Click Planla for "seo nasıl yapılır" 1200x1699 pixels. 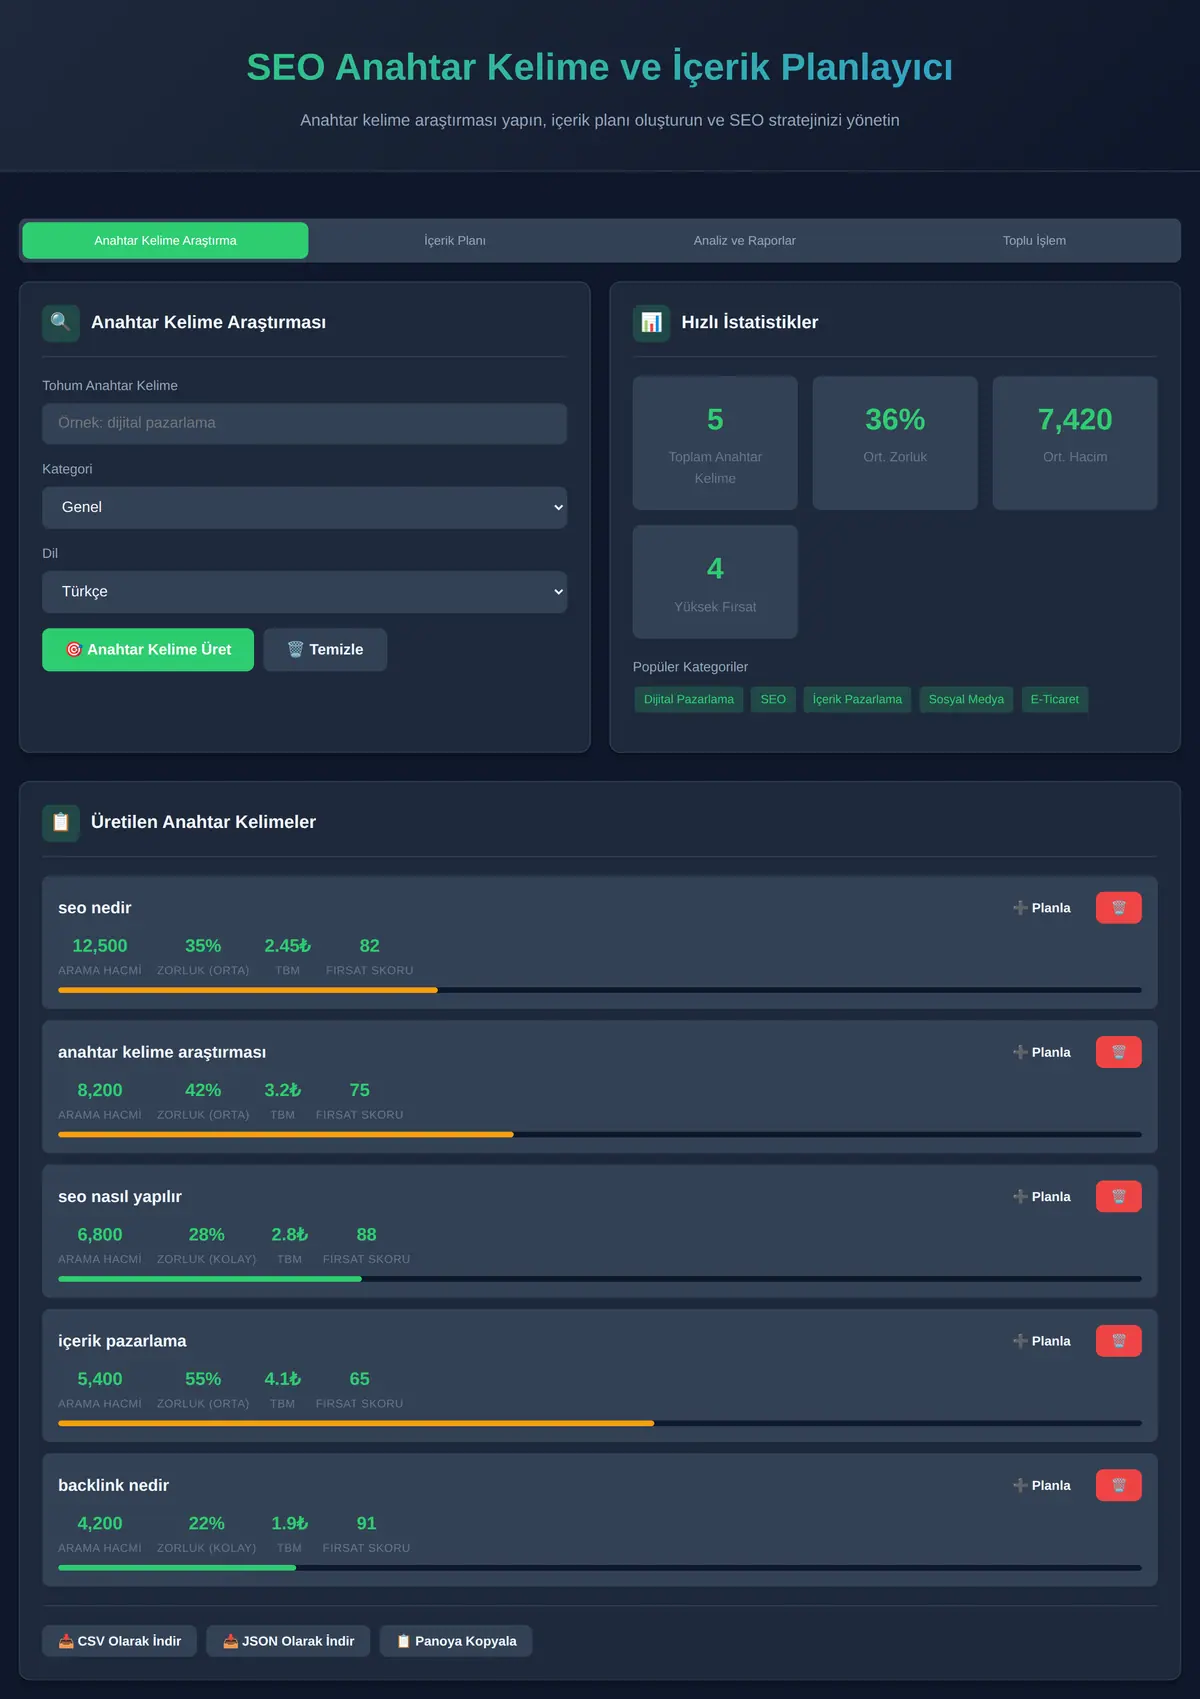1042,1197
